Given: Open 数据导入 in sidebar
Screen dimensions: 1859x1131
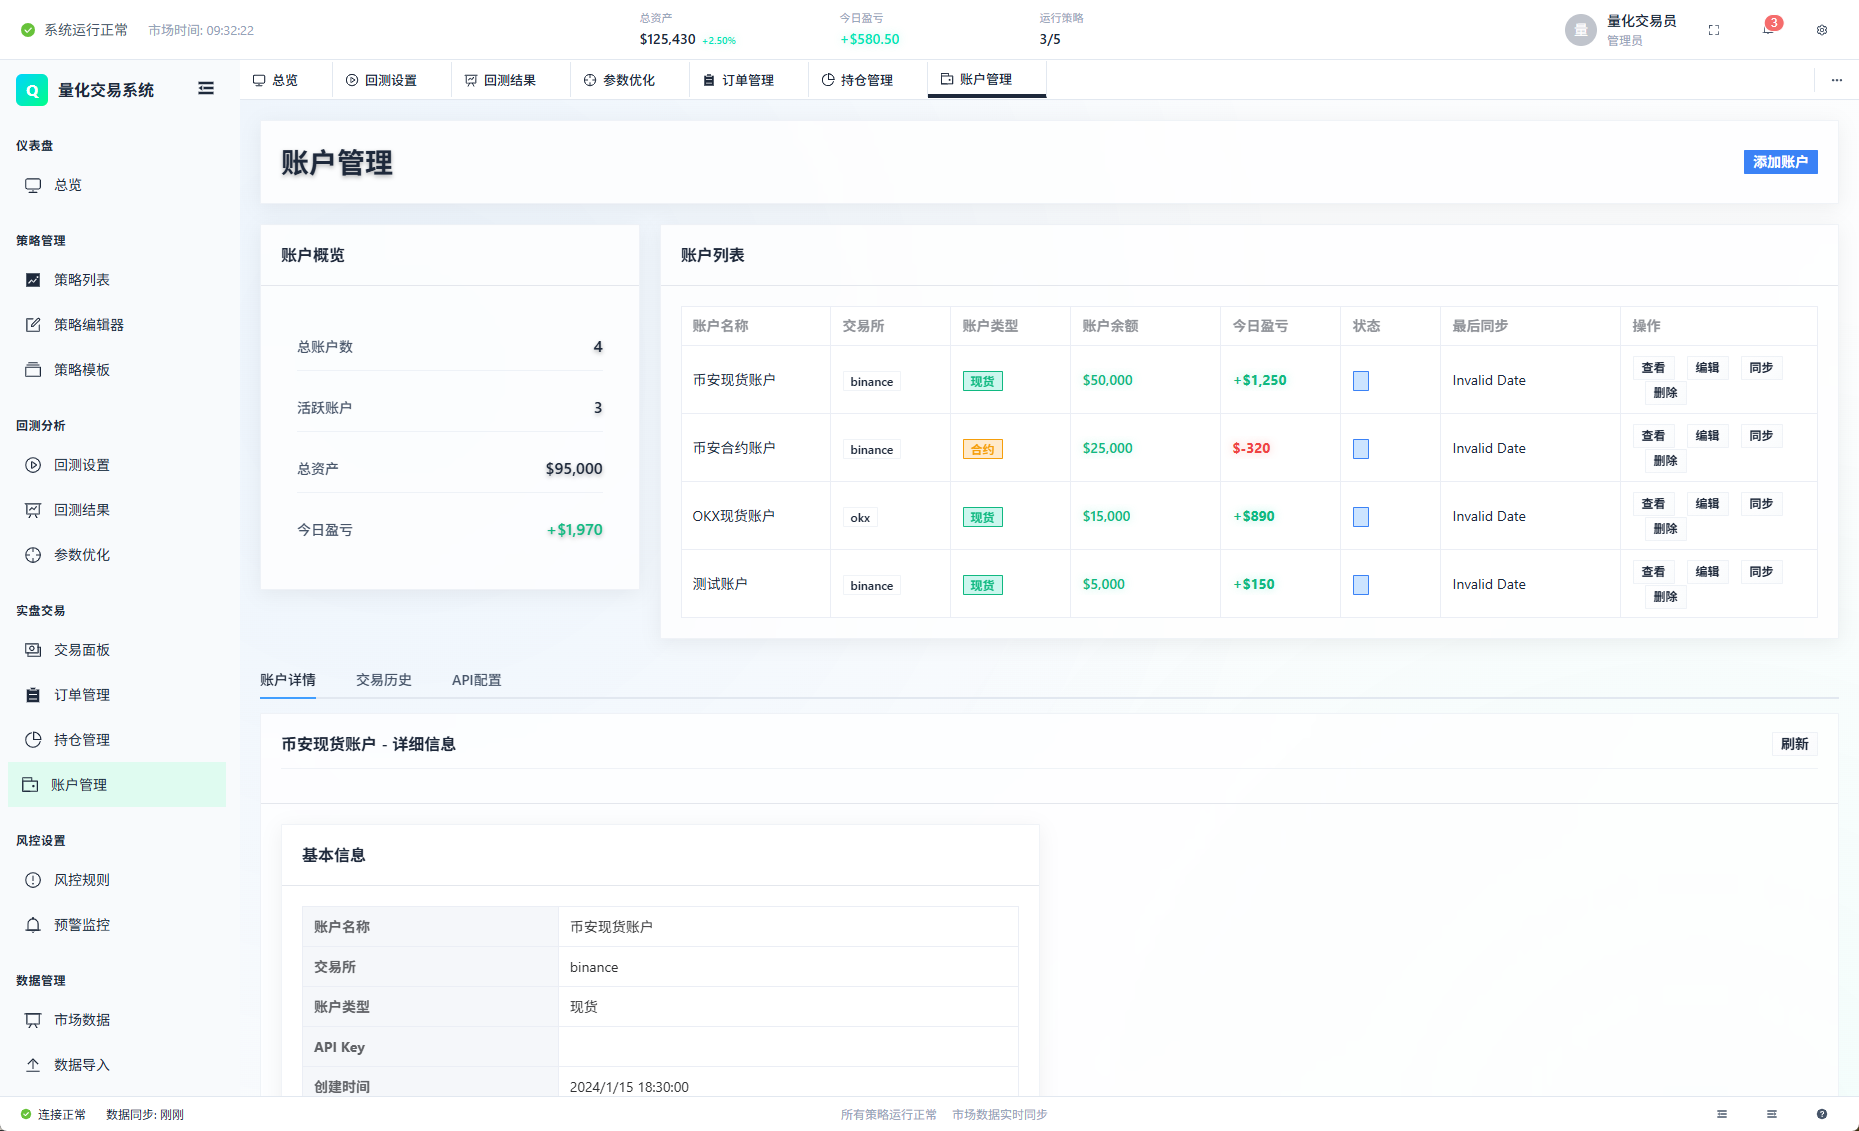Looking at the screenshot, I should [117, 1065].
